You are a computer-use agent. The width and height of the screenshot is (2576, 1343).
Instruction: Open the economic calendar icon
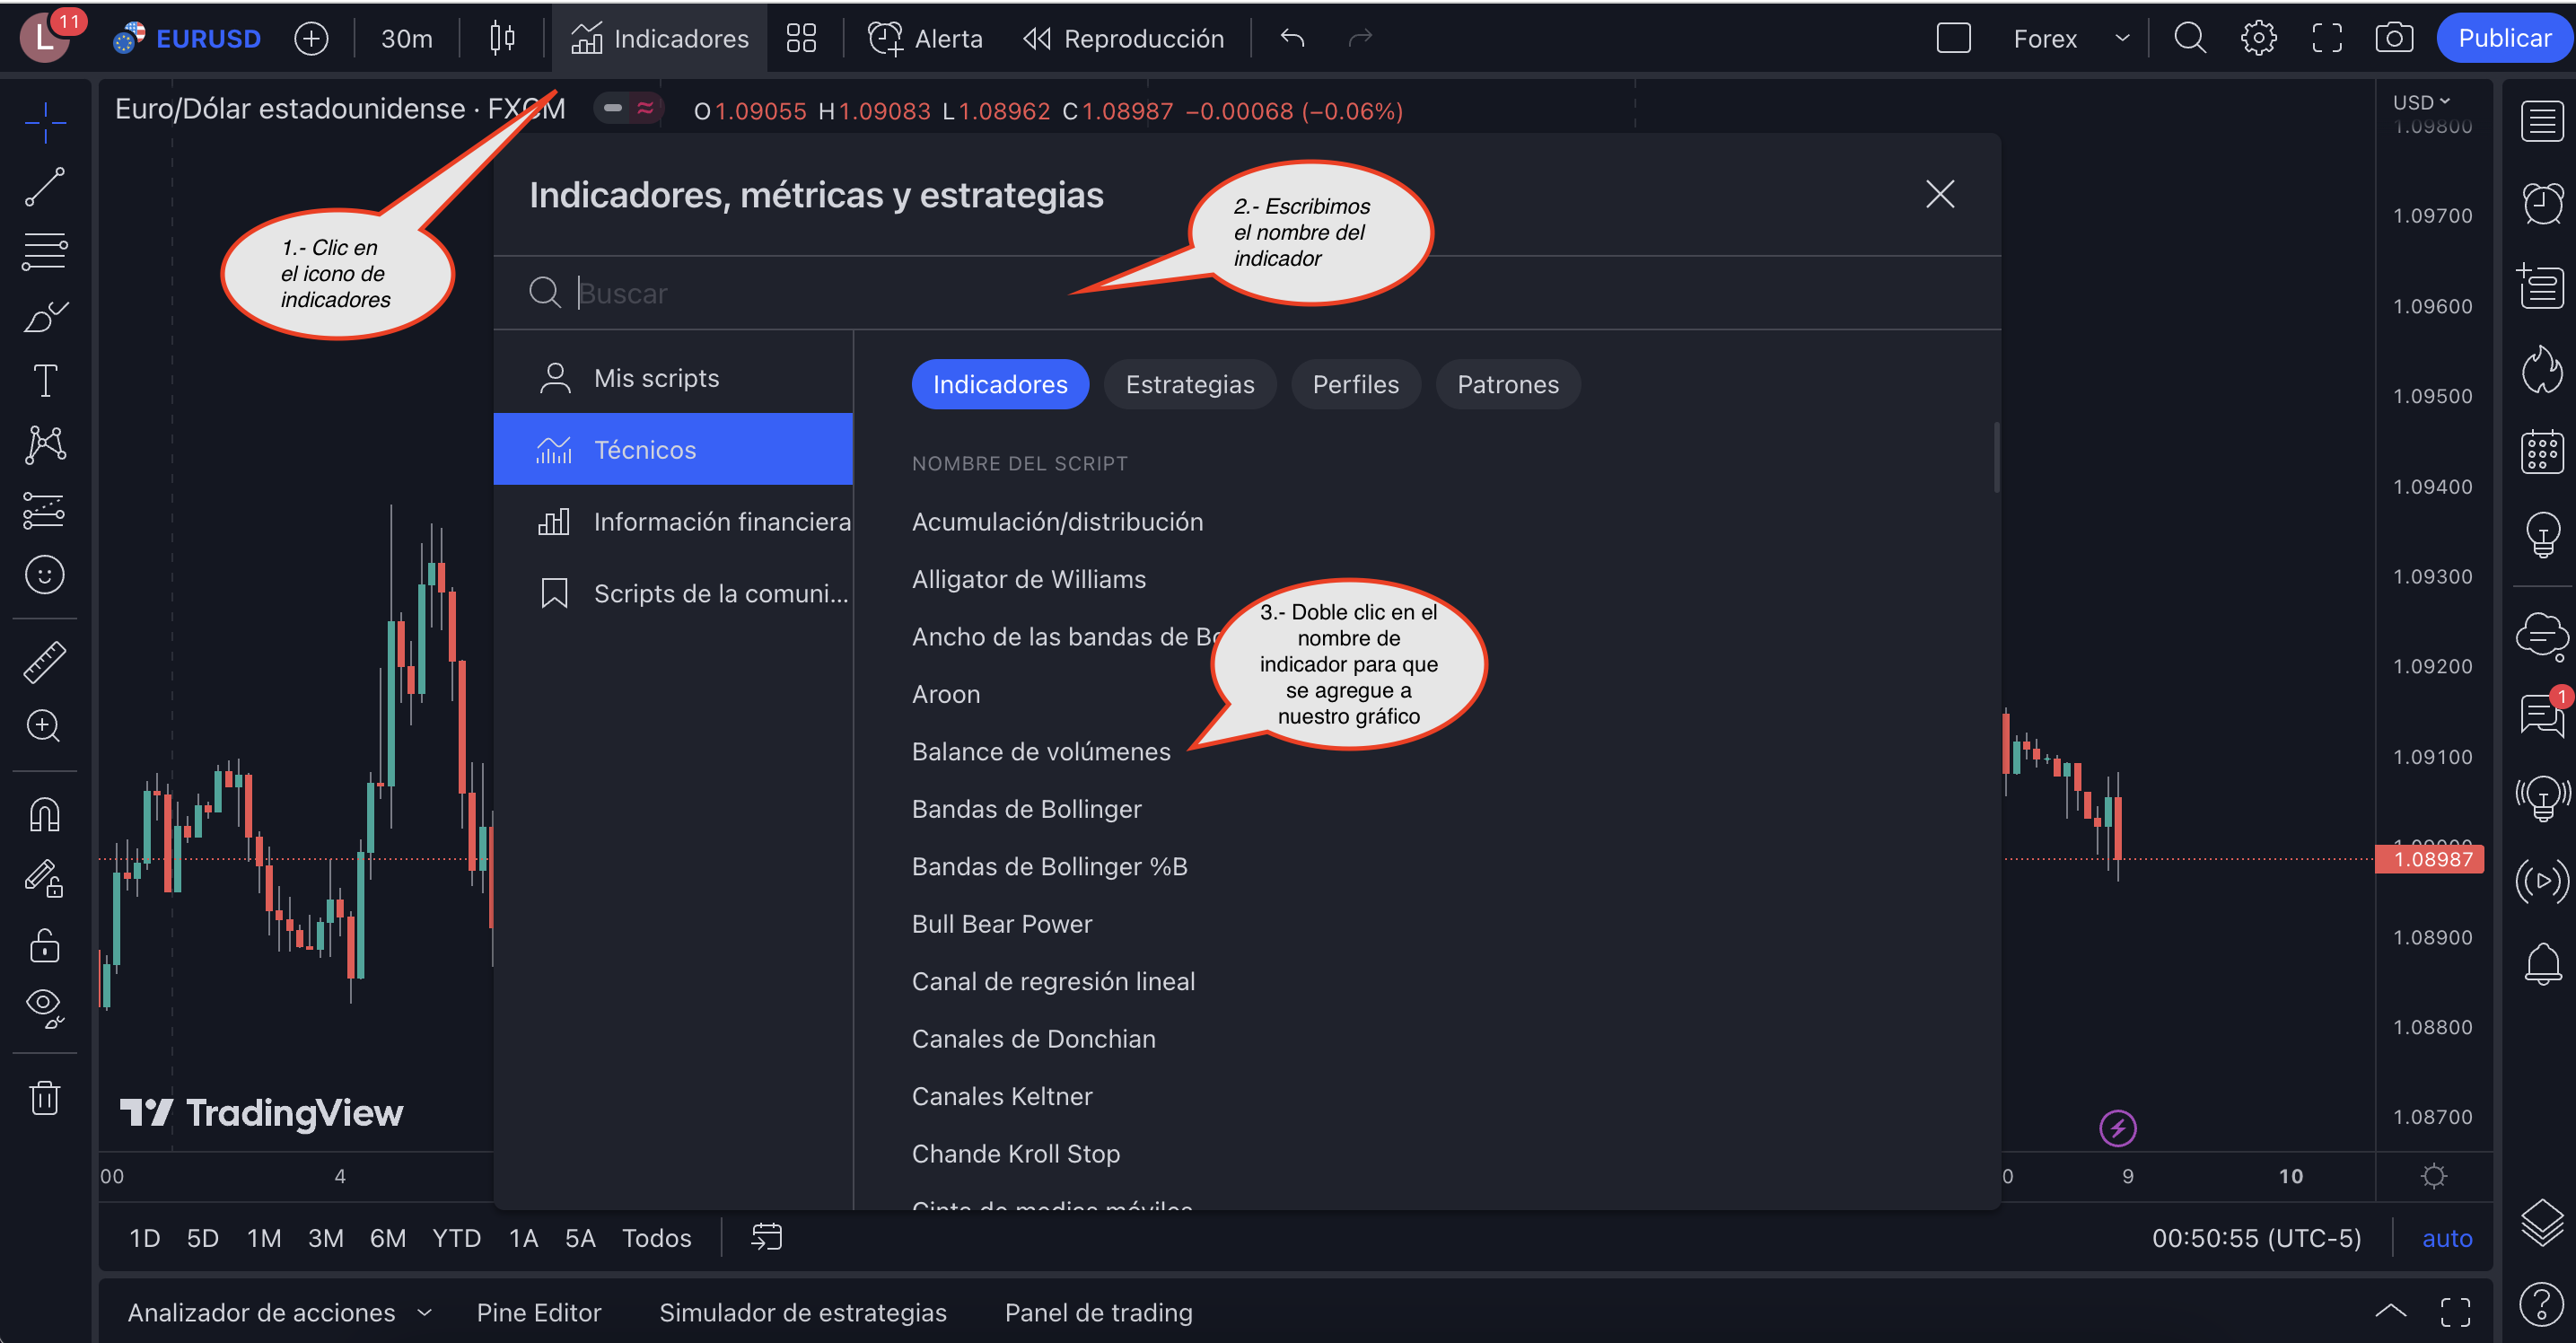[x=2541, y=451]
